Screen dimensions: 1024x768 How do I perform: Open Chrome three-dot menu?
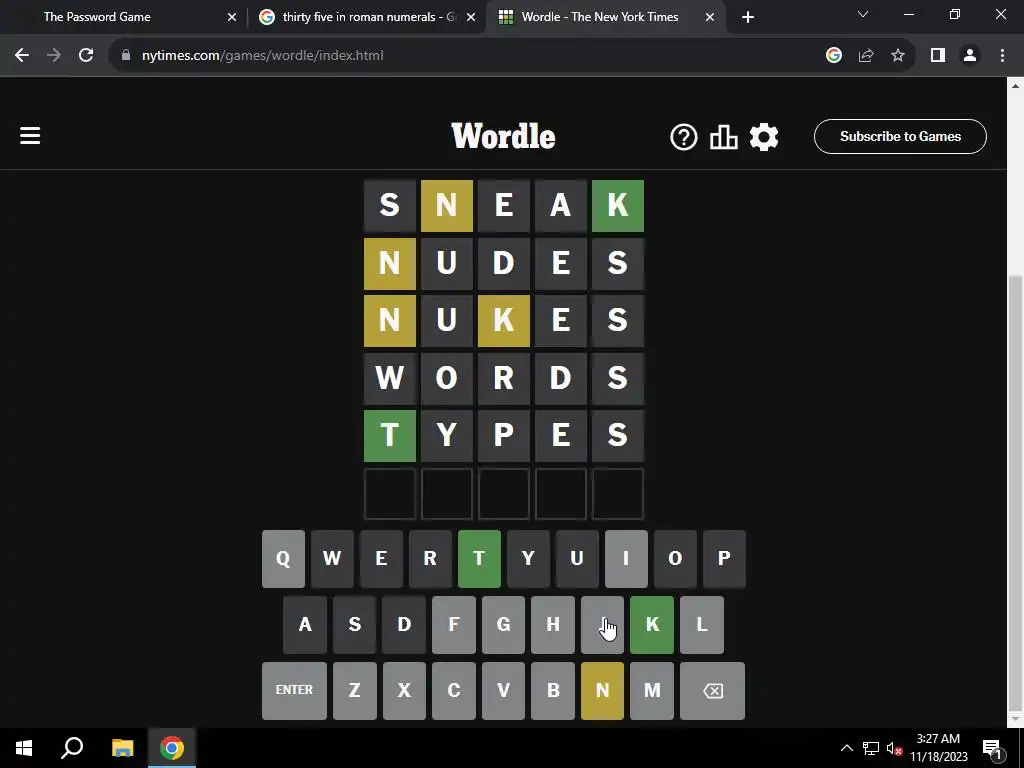coord(1002,56)
